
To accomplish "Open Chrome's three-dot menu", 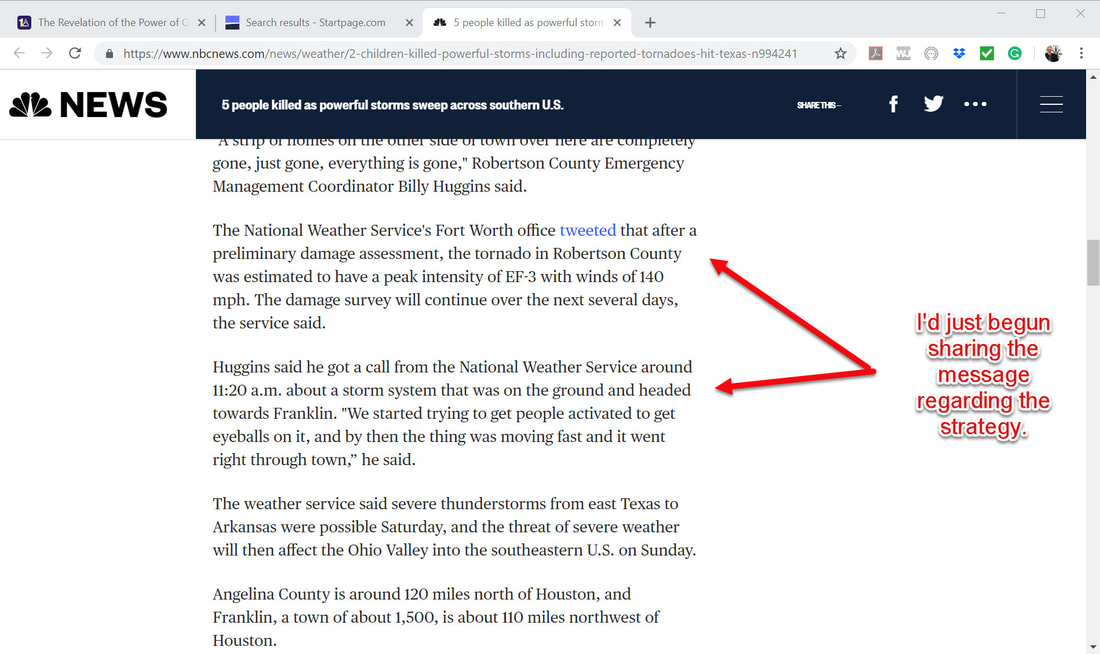I will 1081,54.
